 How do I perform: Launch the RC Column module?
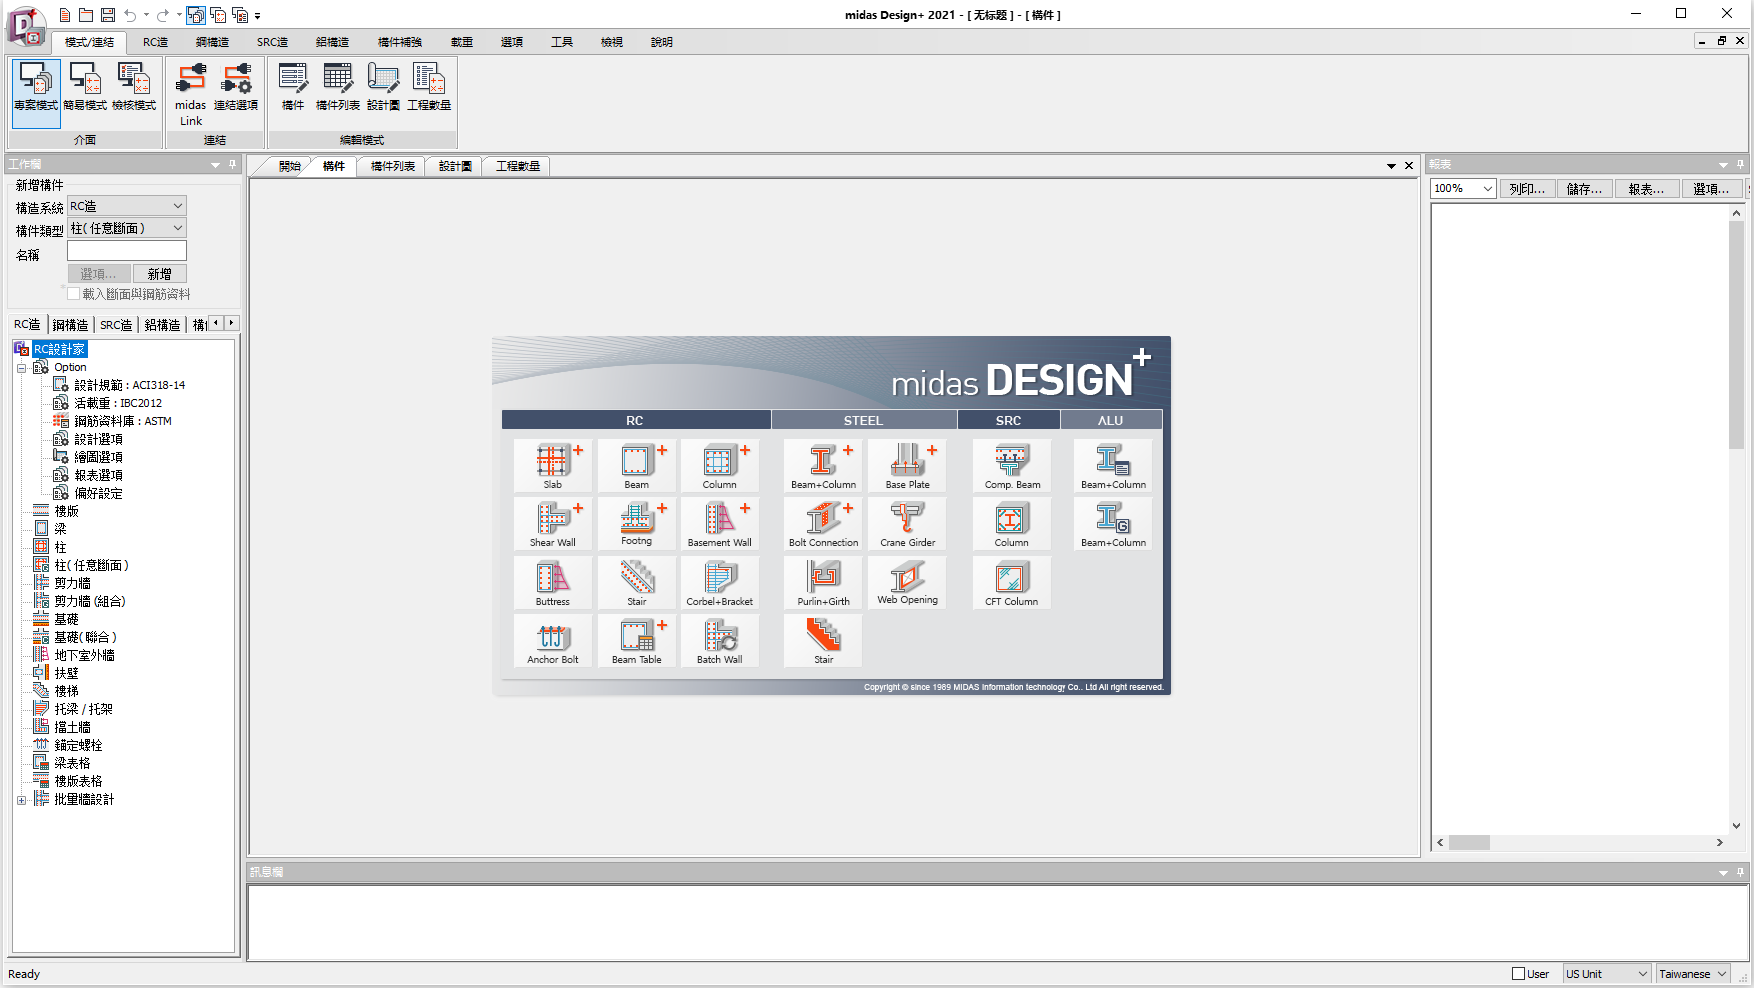point(720,465)
